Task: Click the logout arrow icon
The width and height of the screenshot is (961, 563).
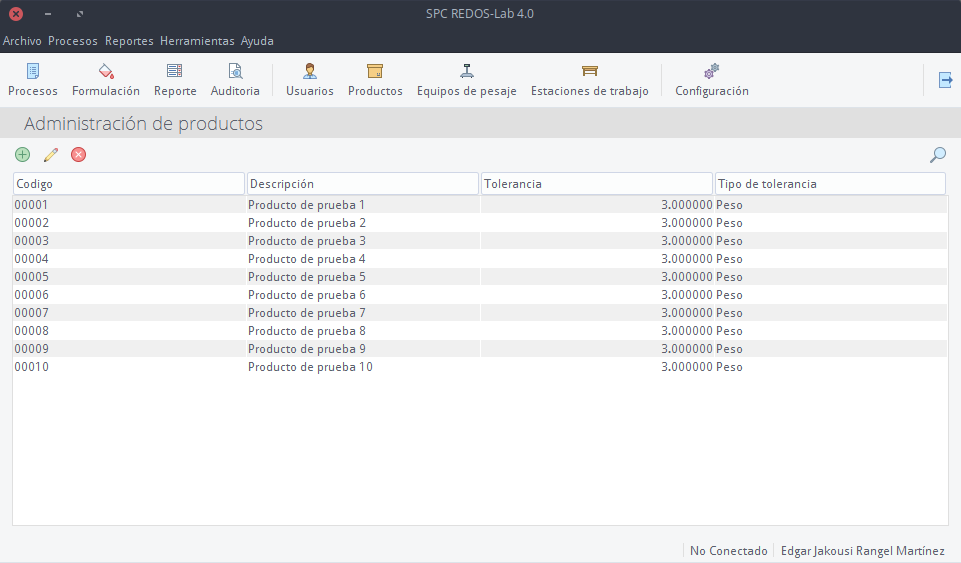Action: pyautogui.click(x=945, y=80)
